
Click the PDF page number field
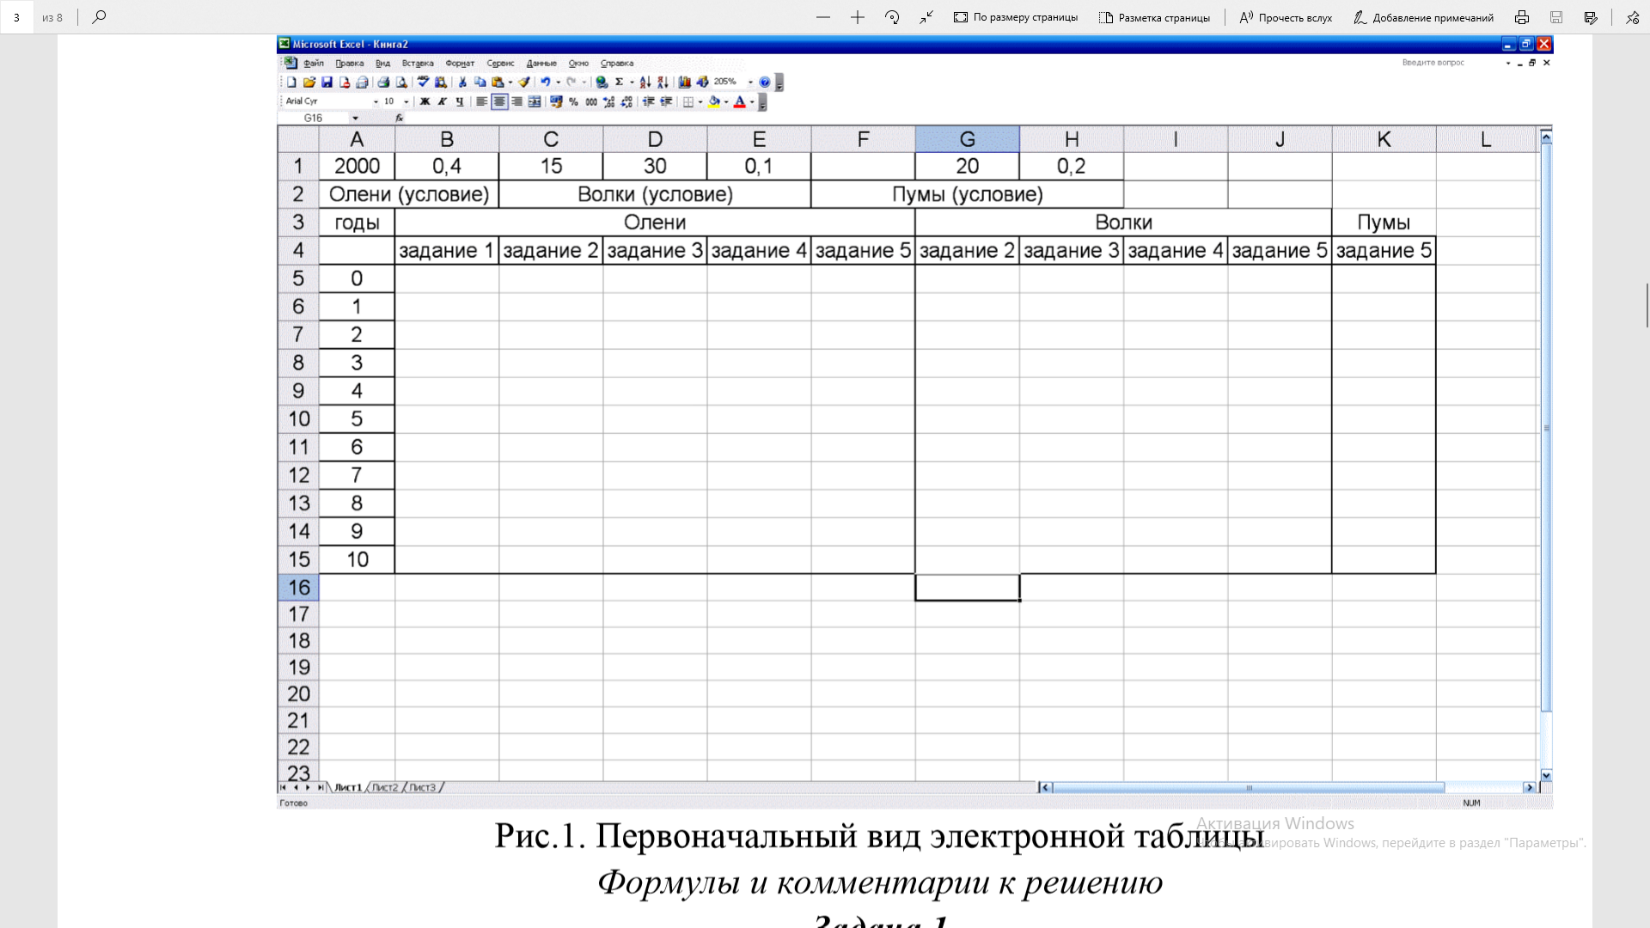[x=17, y=17]
